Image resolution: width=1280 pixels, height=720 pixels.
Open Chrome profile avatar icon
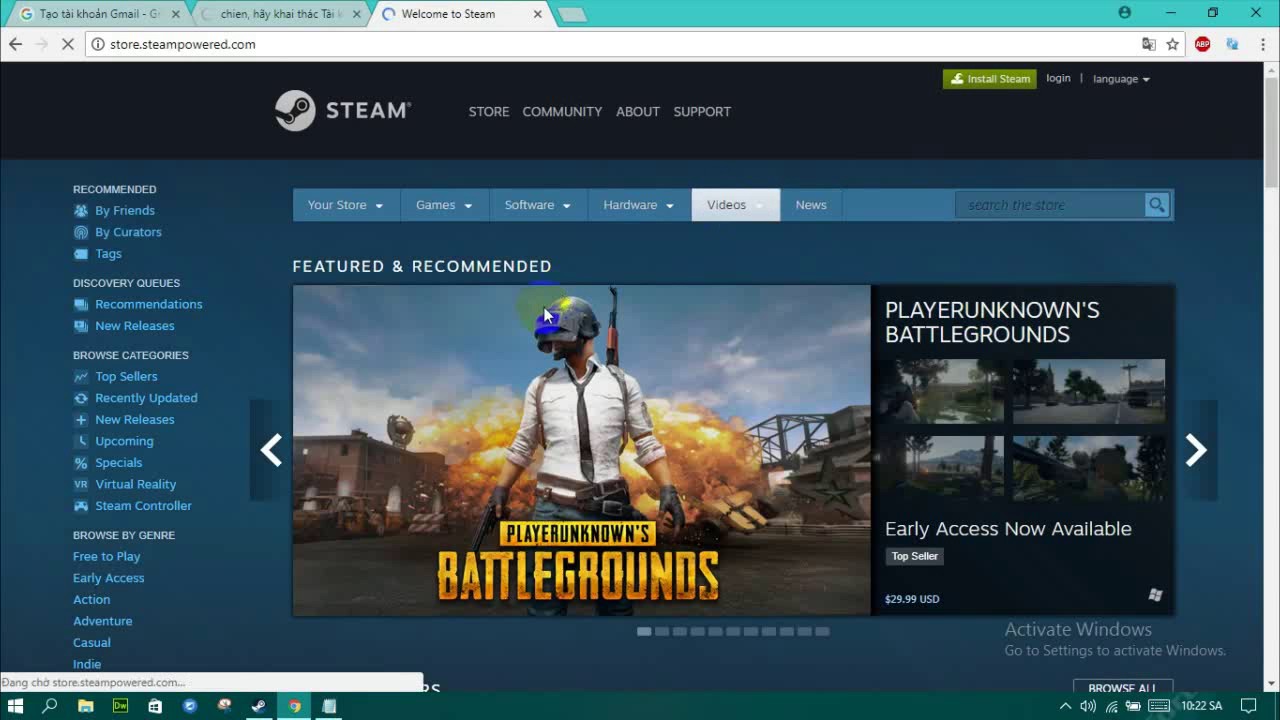pyautogui.click(x=1125, y=13)
